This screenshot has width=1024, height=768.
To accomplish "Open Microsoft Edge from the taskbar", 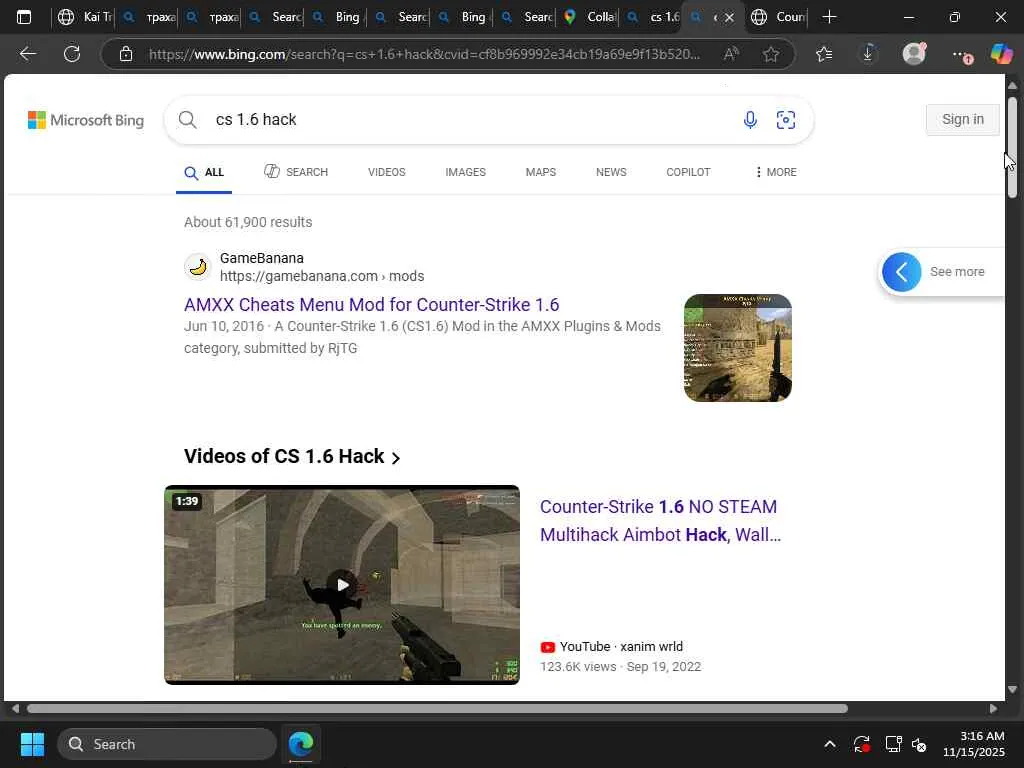I will pyautogui.click(x=301, y=744).
